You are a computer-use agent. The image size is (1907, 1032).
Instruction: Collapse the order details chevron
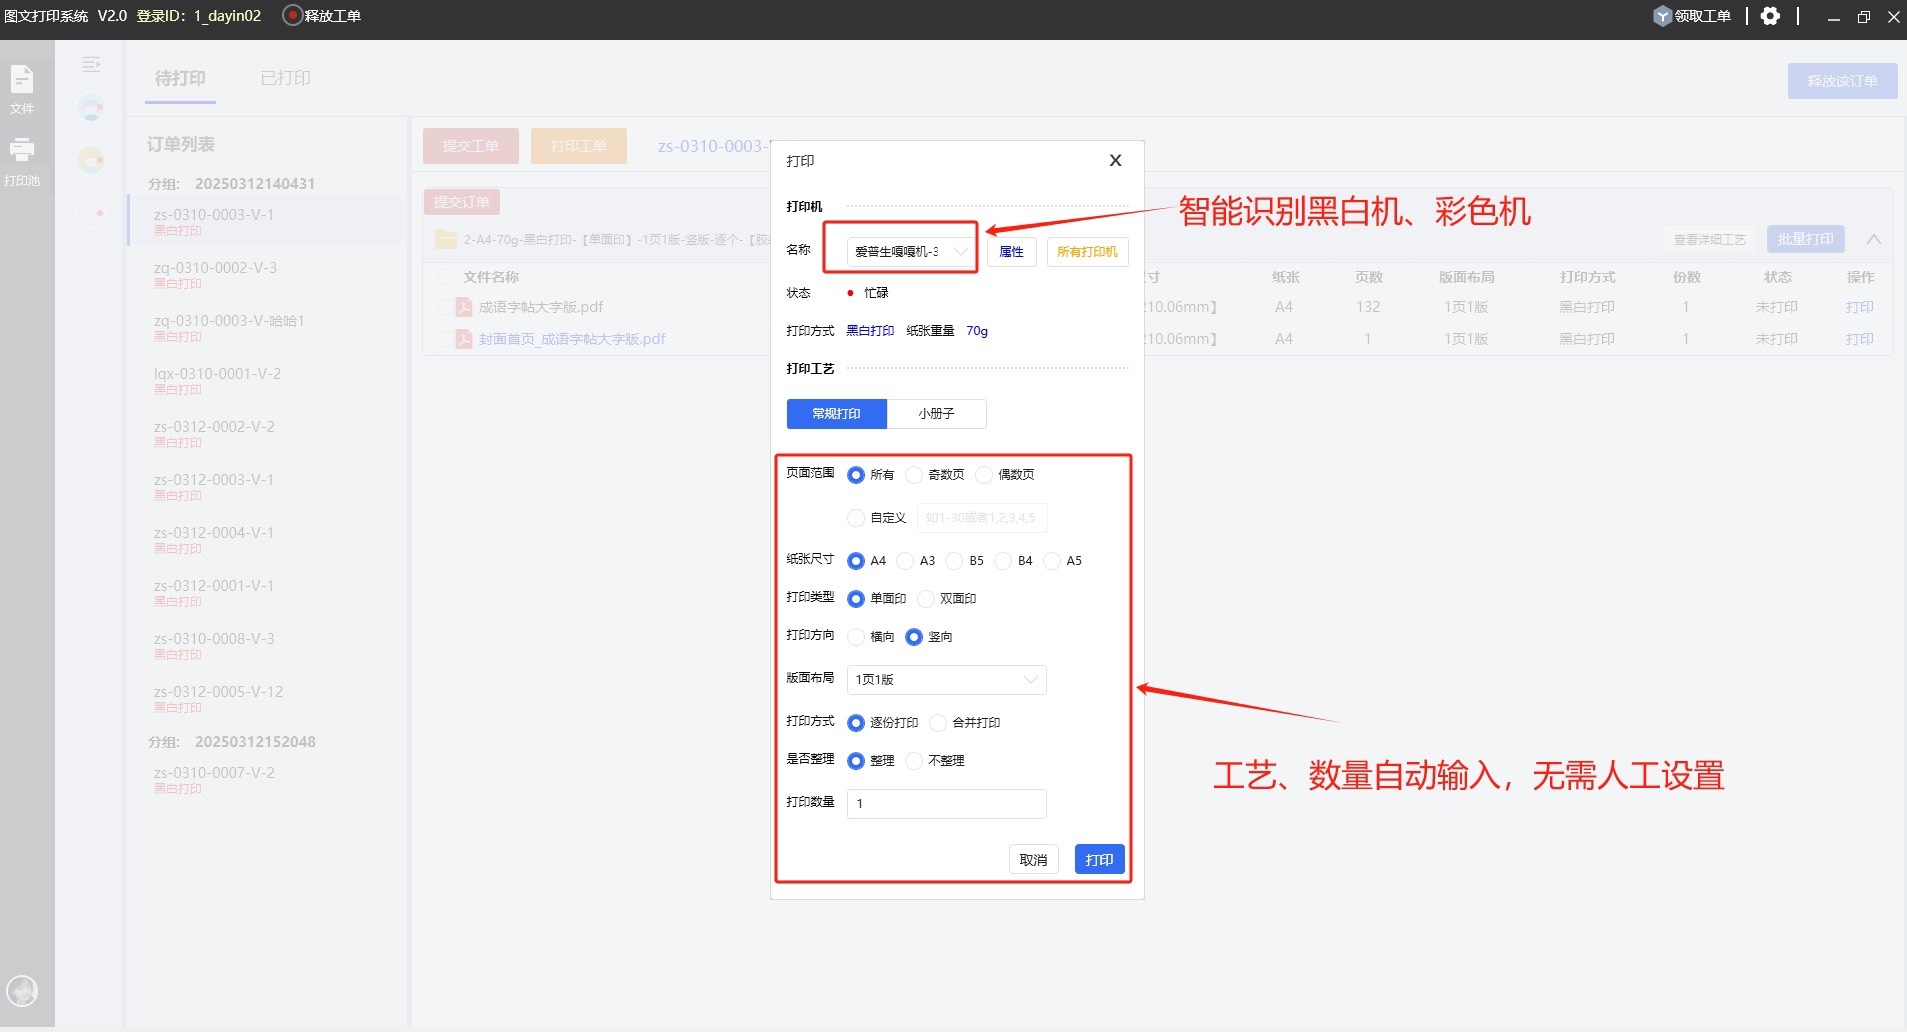[1873, 240]
